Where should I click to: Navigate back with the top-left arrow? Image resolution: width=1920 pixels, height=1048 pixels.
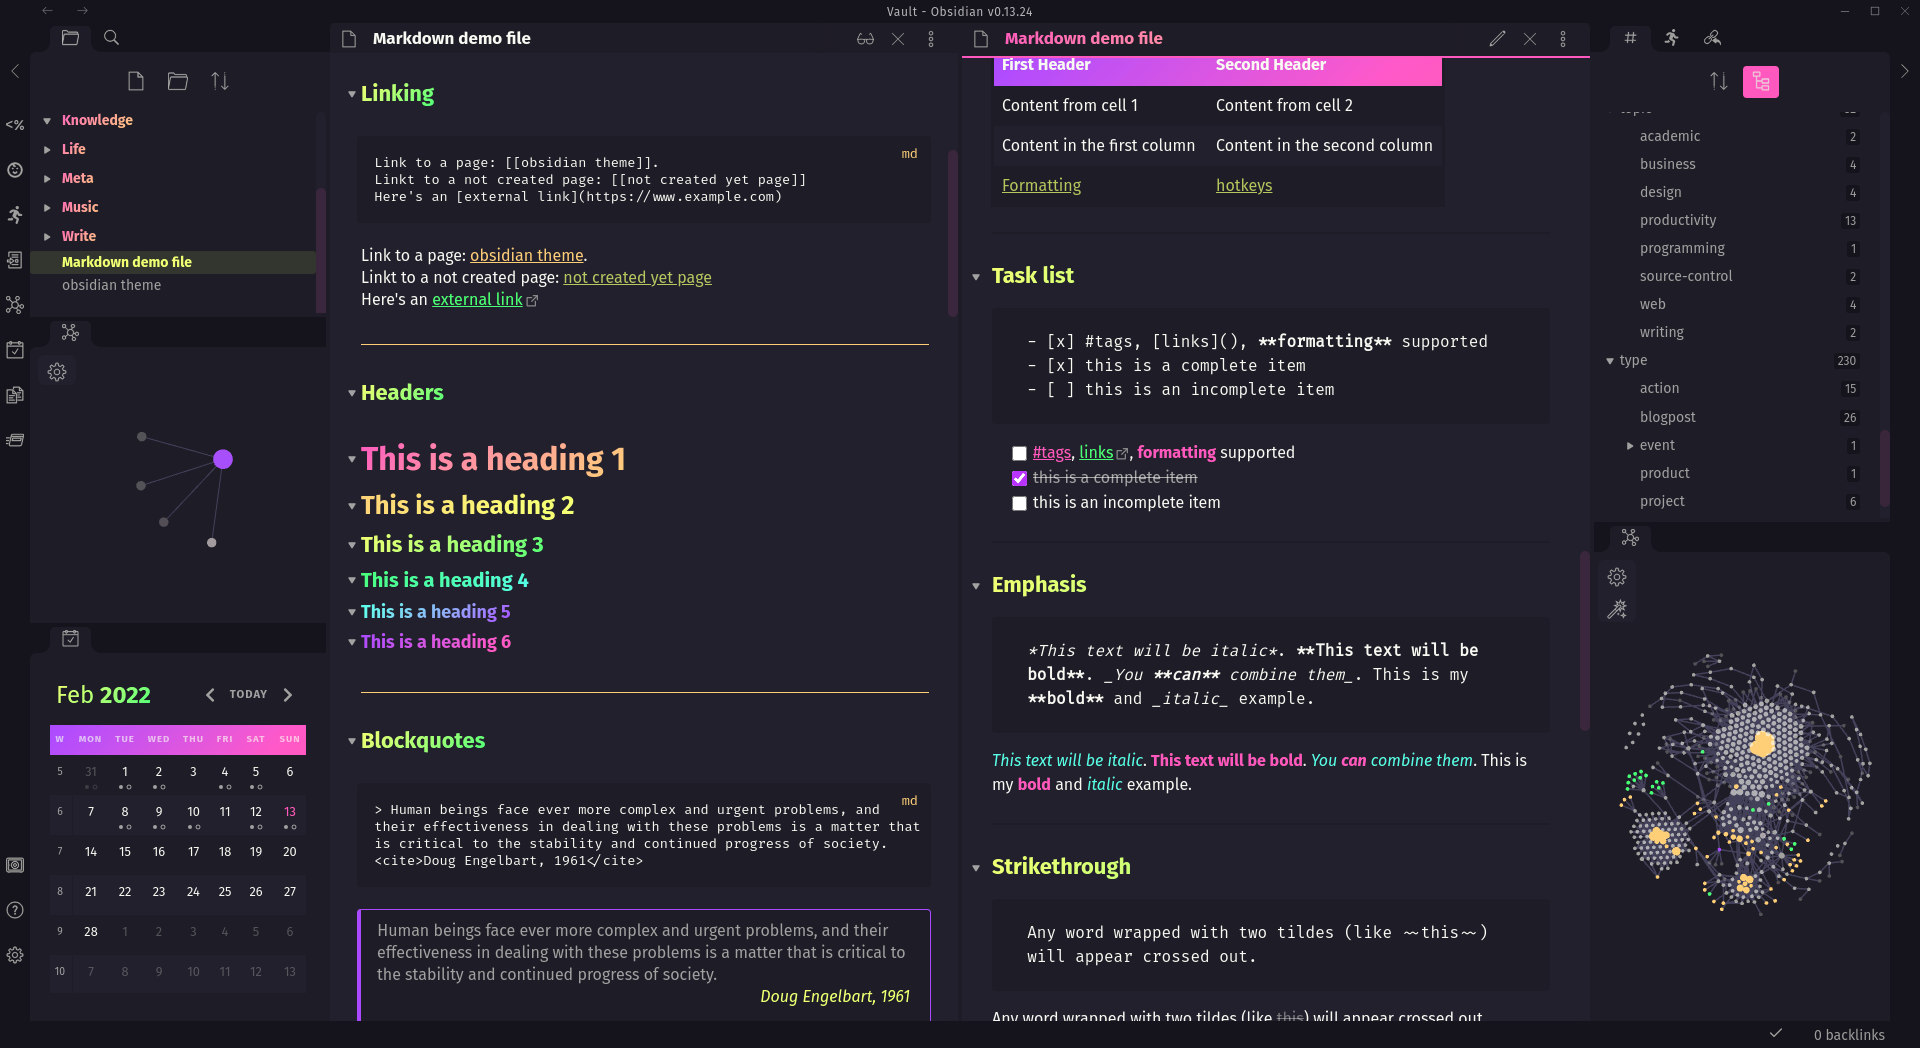[x=47, y=11]
